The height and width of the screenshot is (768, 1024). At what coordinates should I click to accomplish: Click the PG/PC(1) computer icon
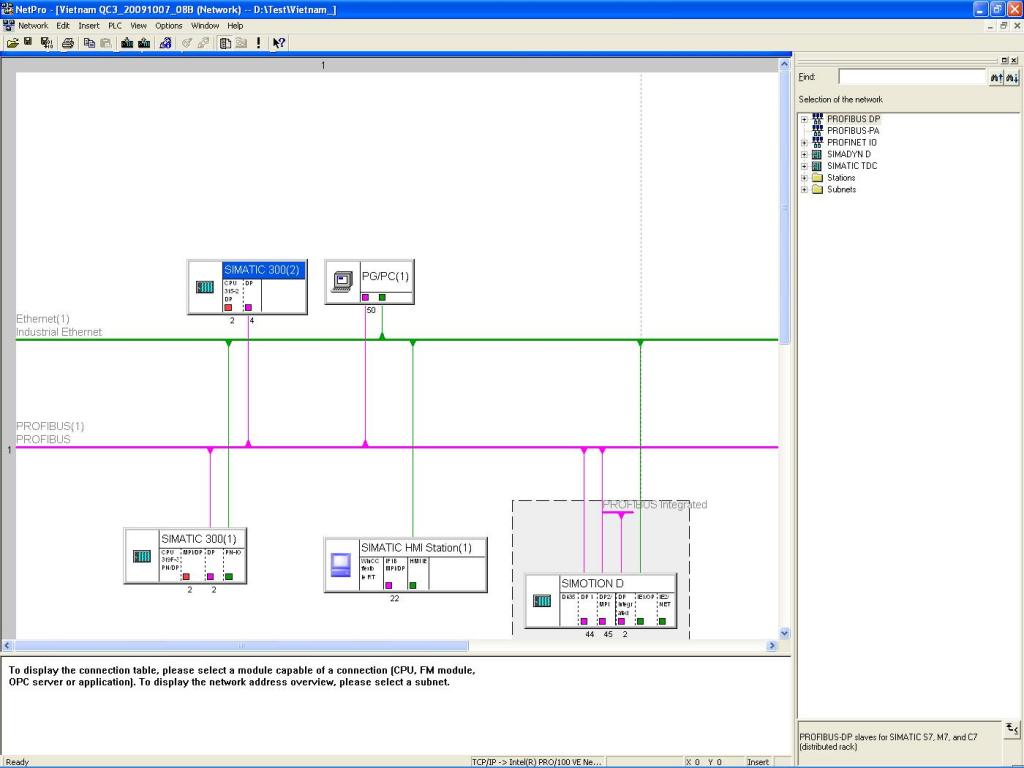pos(342,281)
